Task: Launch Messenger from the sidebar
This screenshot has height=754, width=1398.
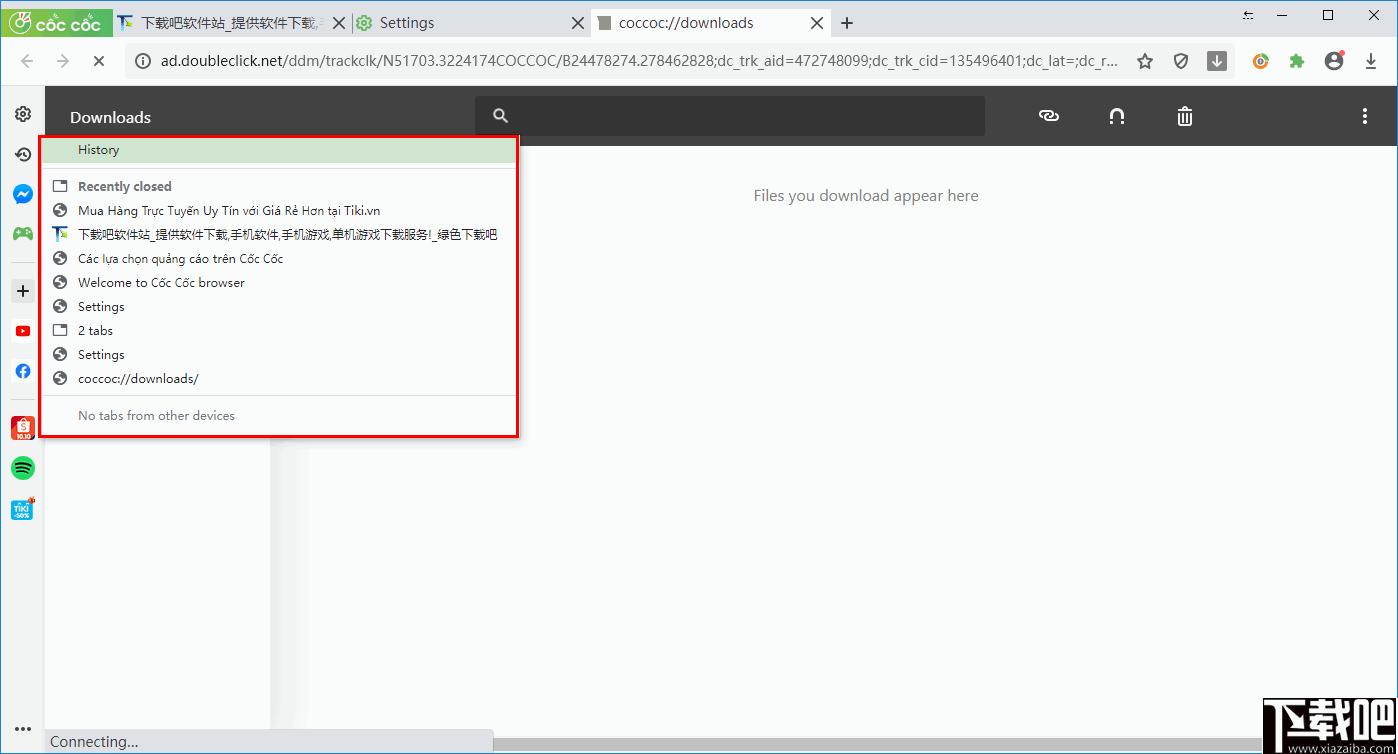Action: [x=22, y=194]
